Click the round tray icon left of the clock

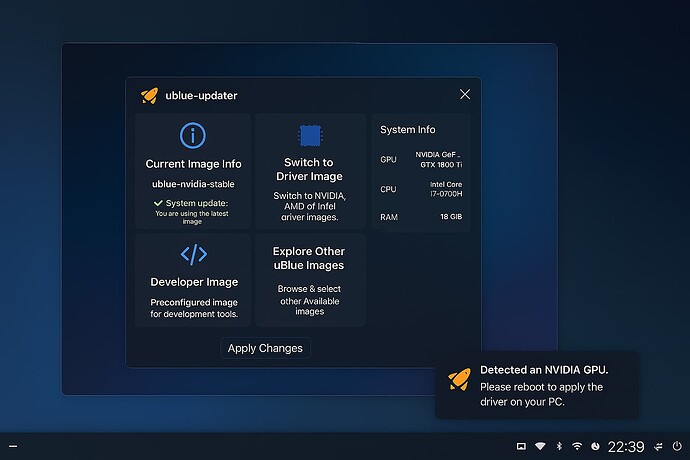(x=595, y=446)
